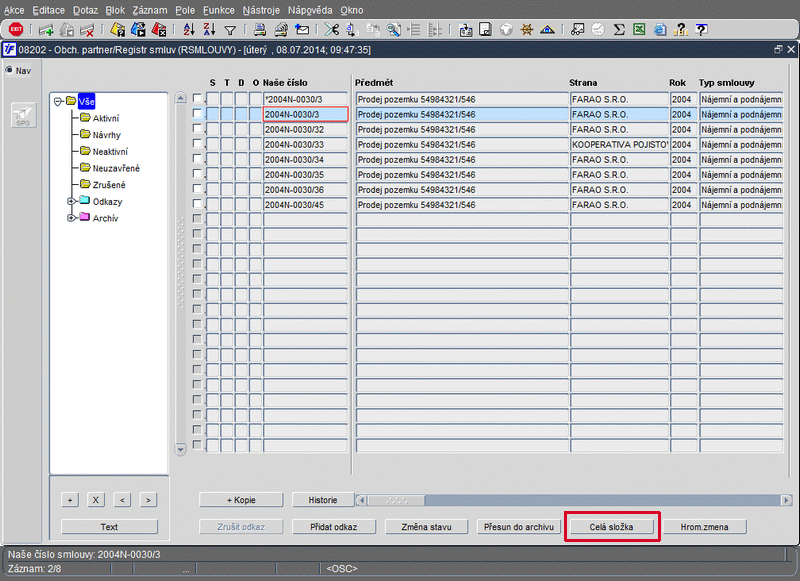Toggle the Nav radio button
The image size is (800, 581).
coord(9,70)
